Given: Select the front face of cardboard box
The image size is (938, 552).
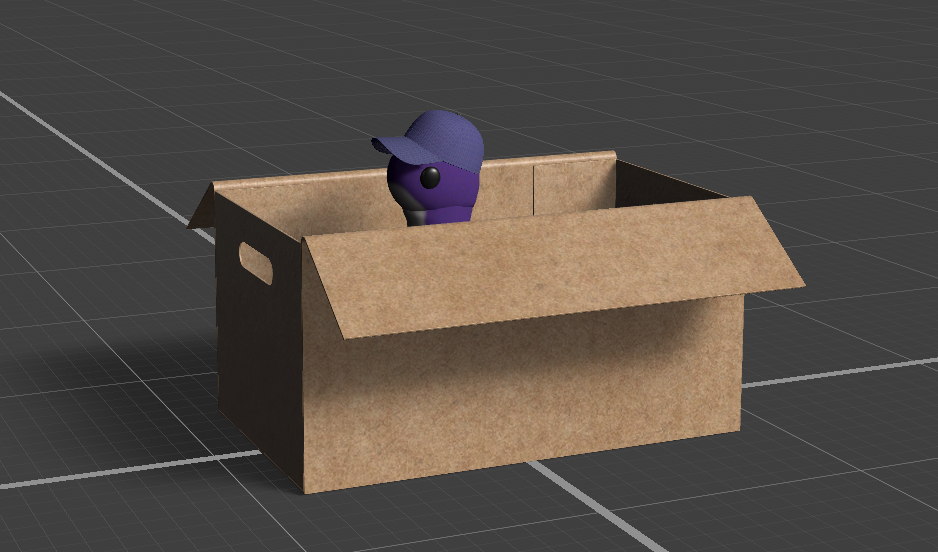Looking at the screenshot, I should [x=520, y=400].
